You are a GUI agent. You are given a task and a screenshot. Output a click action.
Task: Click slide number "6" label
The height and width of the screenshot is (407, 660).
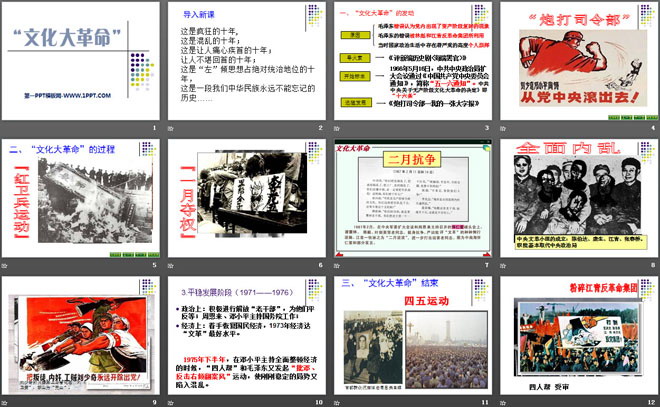click(x=321, y=265)
